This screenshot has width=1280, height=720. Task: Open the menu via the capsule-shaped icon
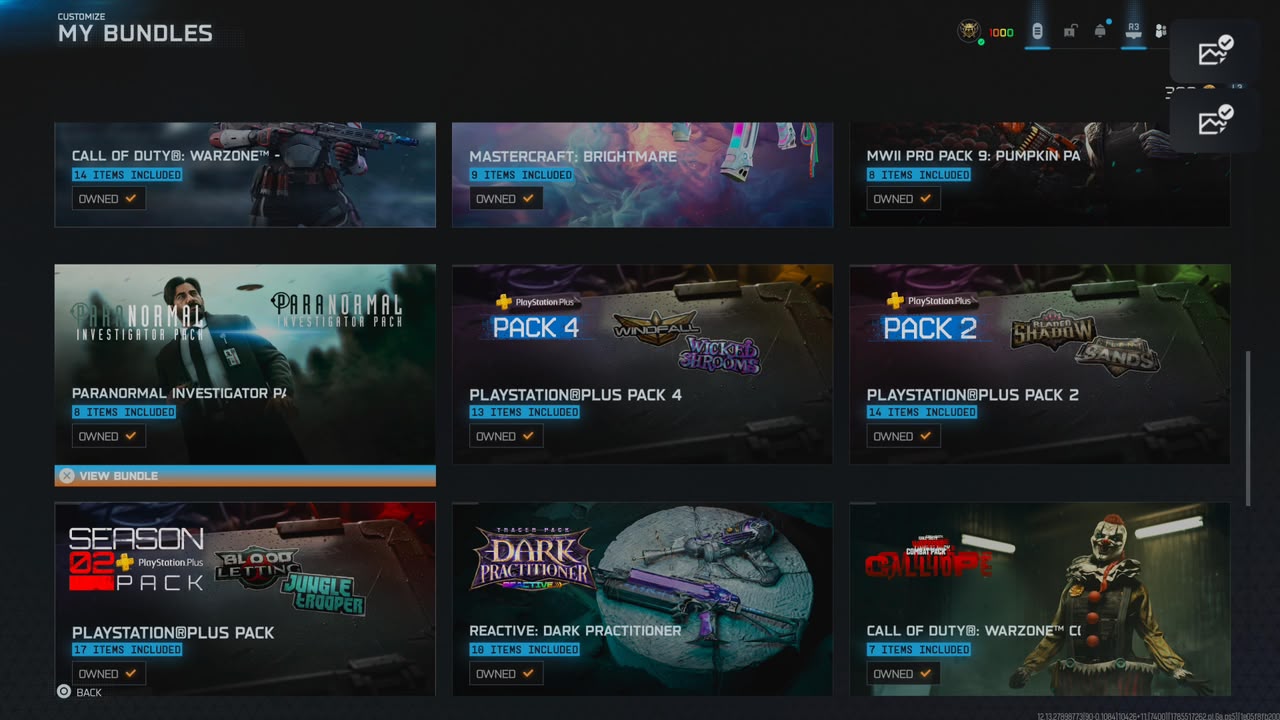1037,31
